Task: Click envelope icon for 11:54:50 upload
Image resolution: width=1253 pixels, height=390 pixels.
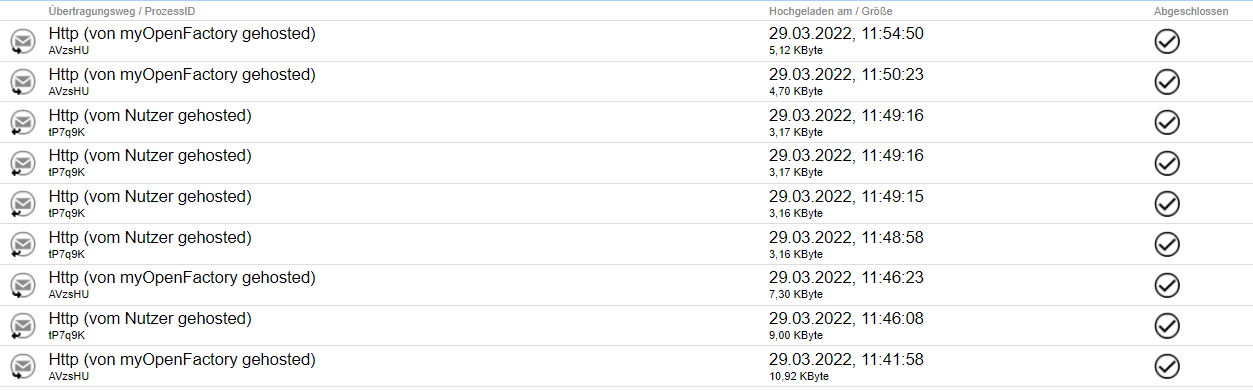Action: coord(22,41)
